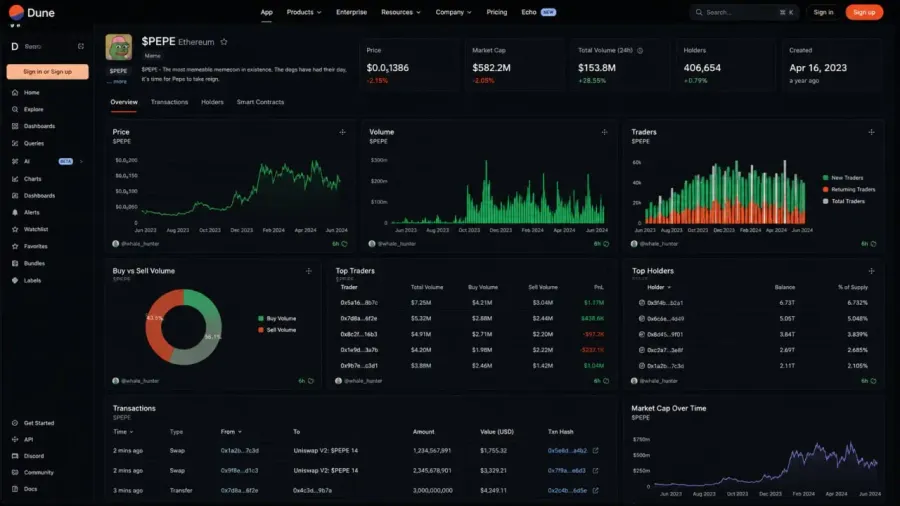Image resolution: width=900 pixels, height=506 pixels.
Task: Expand the Price chart panel with its cross icon
Action: click(343, 132)
